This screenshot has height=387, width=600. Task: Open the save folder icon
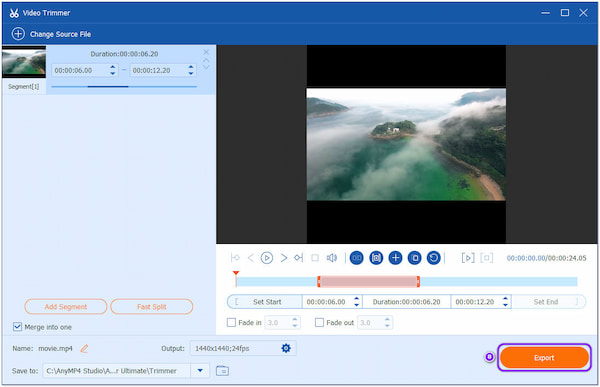(222, 371)
